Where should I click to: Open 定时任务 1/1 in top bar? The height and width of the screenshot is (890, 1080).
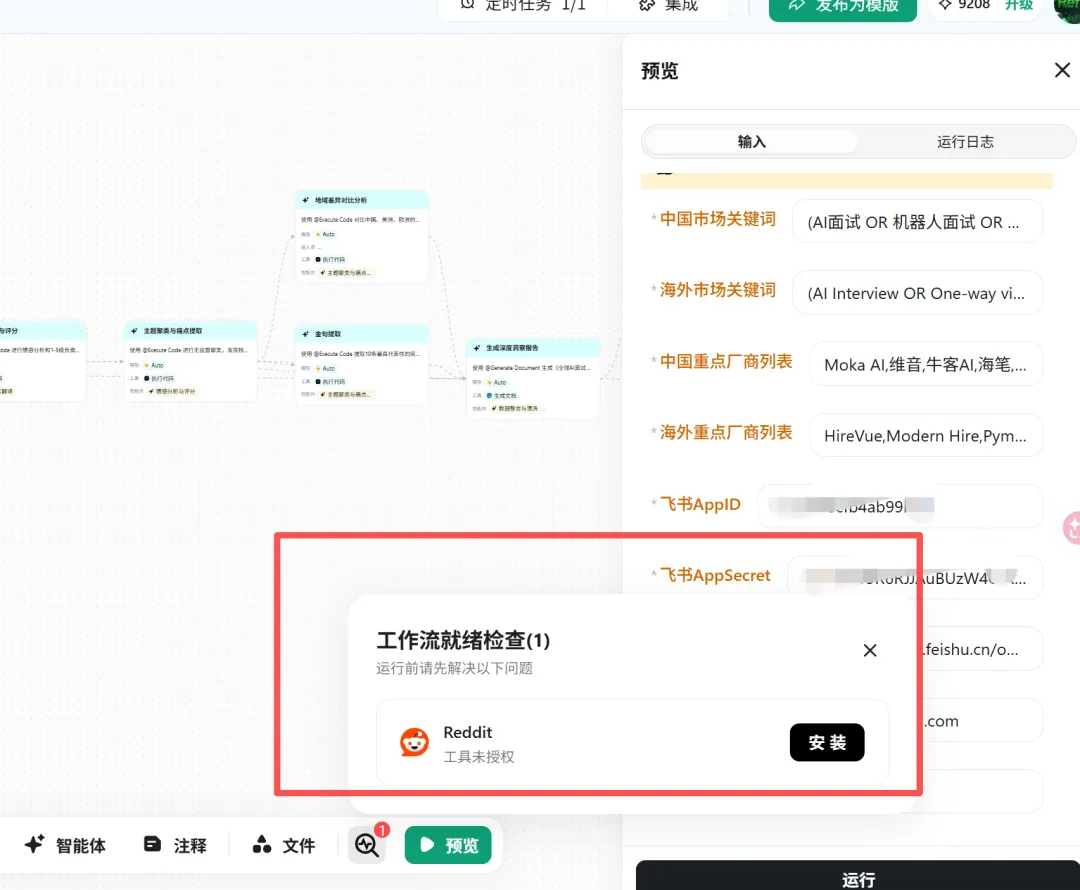coord(523,6)
